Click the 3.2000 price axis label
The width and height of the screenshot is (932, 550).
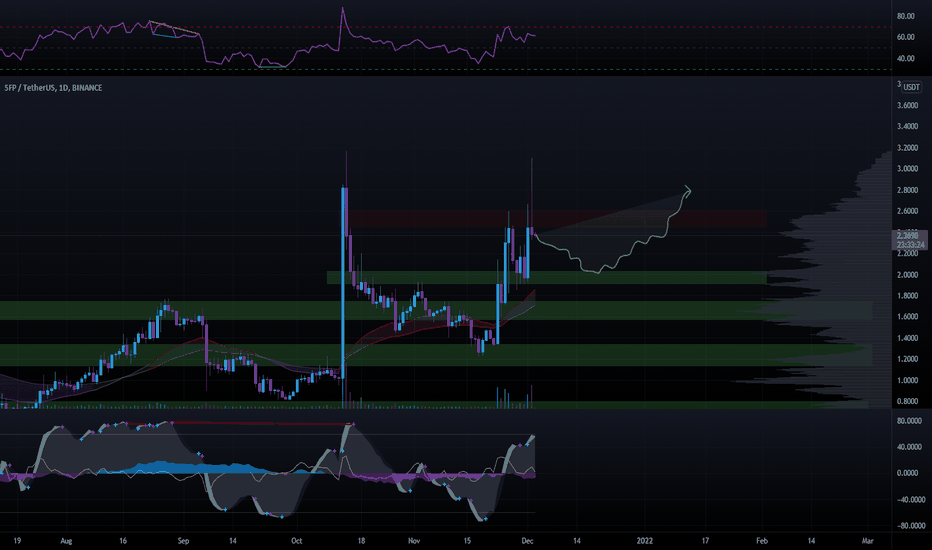point(907,148)
